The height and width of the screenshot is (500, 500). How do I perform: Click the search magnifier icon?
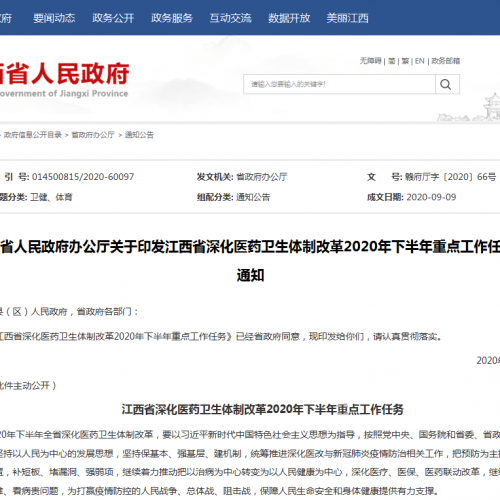(x=447, y=84)
